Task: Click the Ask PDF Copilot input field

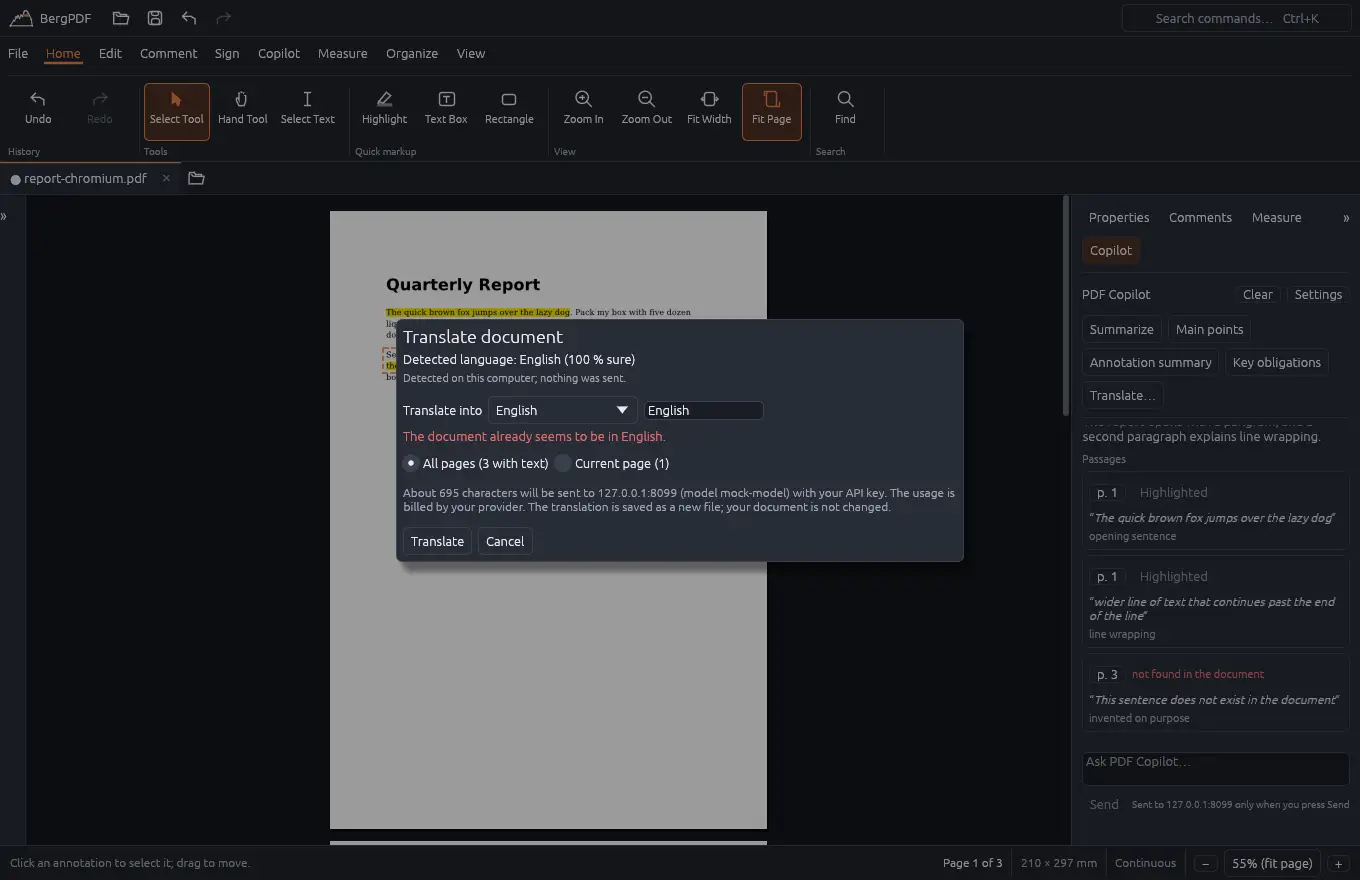Action: coord(1215,768)
